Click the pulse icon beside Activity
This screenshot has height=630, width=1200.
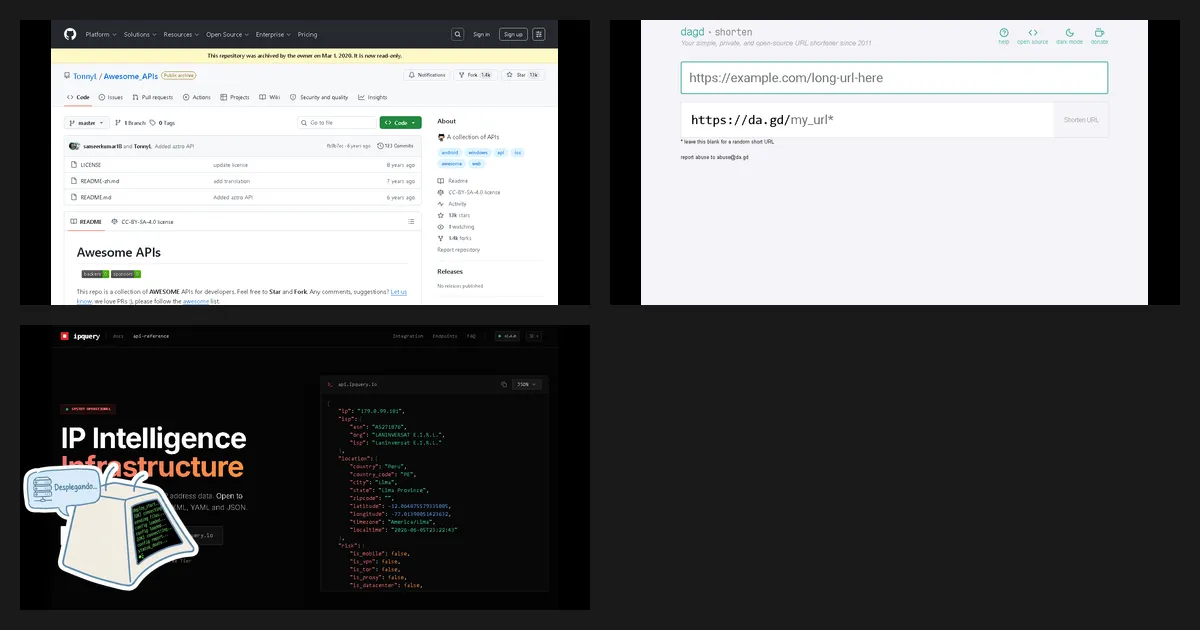441,204
